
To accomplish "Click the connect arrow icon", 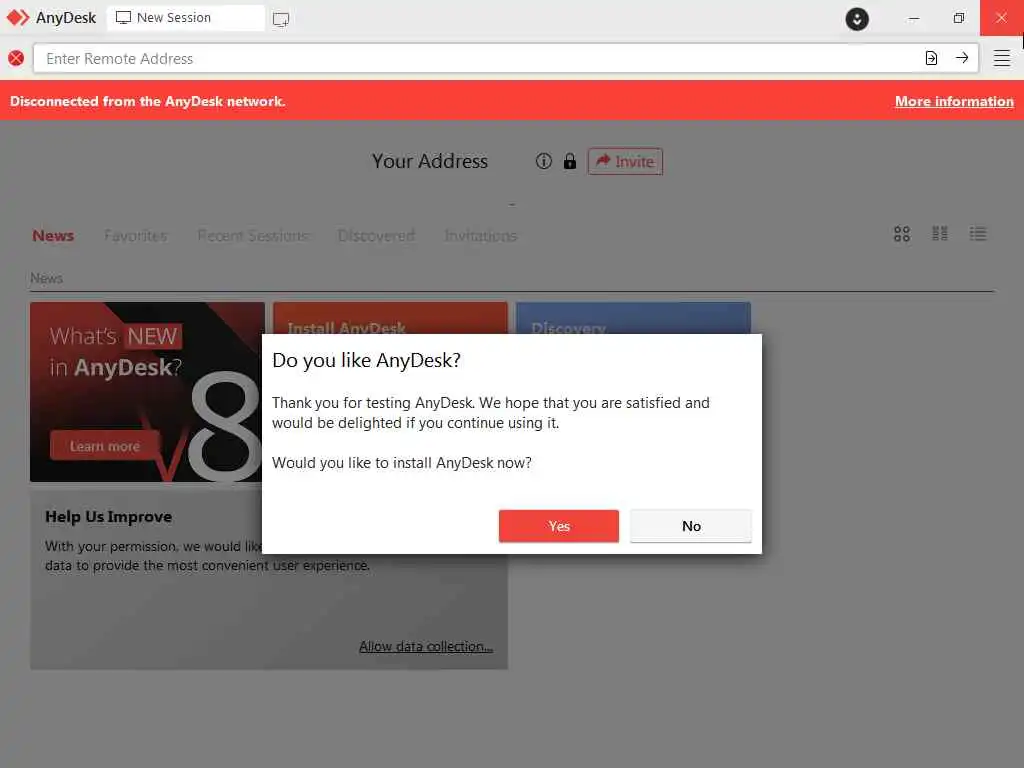I will click(x=962, y=58).
